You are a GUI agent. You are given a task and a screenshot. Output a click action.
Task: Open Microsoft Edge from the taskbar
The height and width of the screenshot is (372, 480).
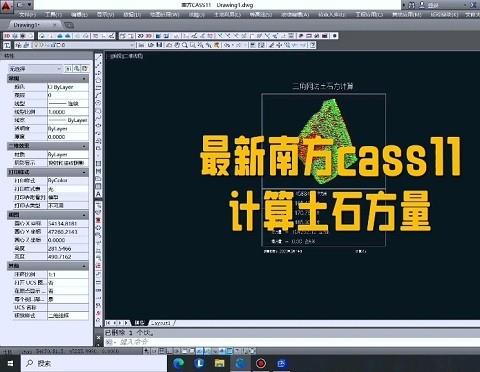coord(179,363)
